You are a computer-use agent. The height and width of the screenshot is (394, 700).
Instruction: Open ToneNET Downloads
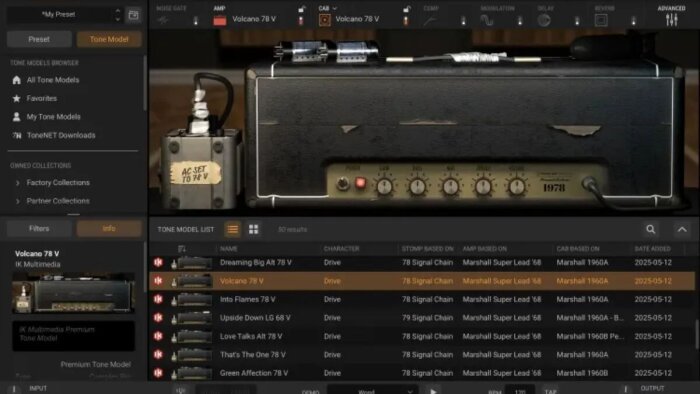(61, 135)
